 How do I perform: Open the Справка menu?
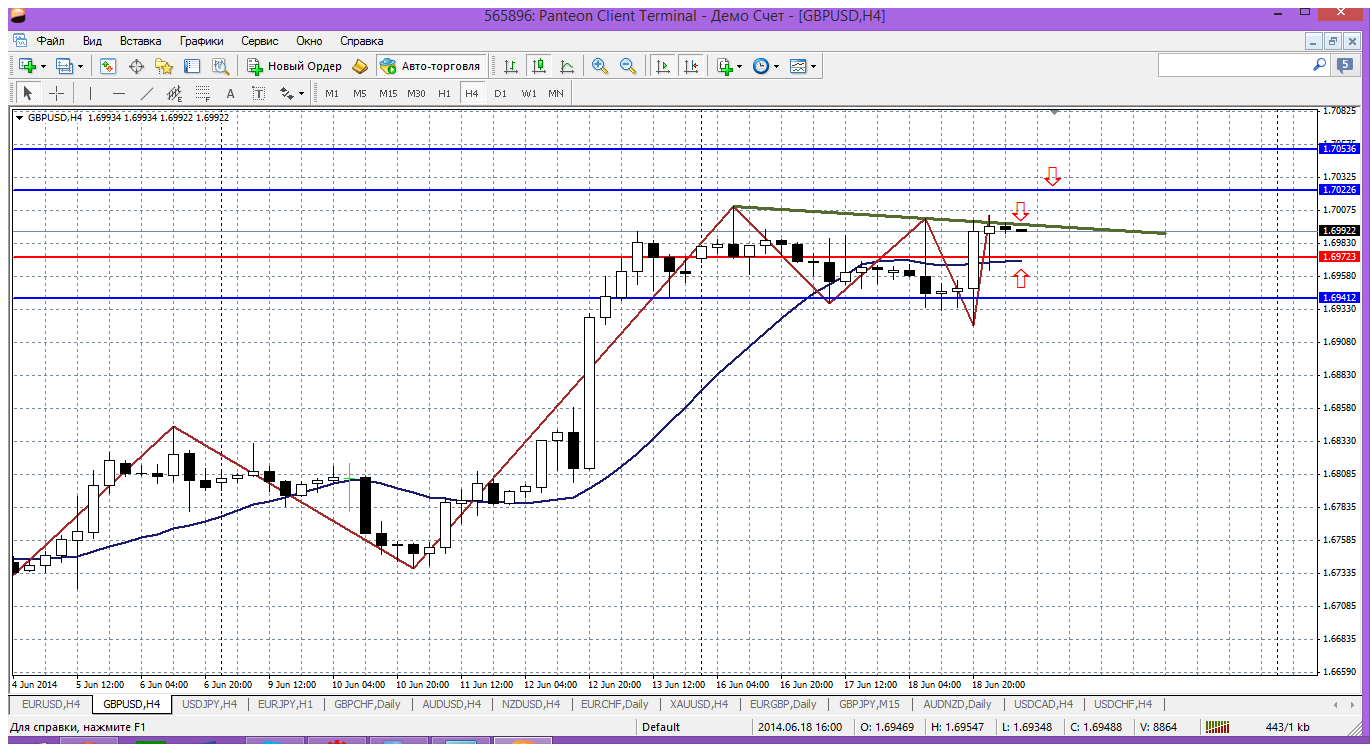tap(361, 41)
